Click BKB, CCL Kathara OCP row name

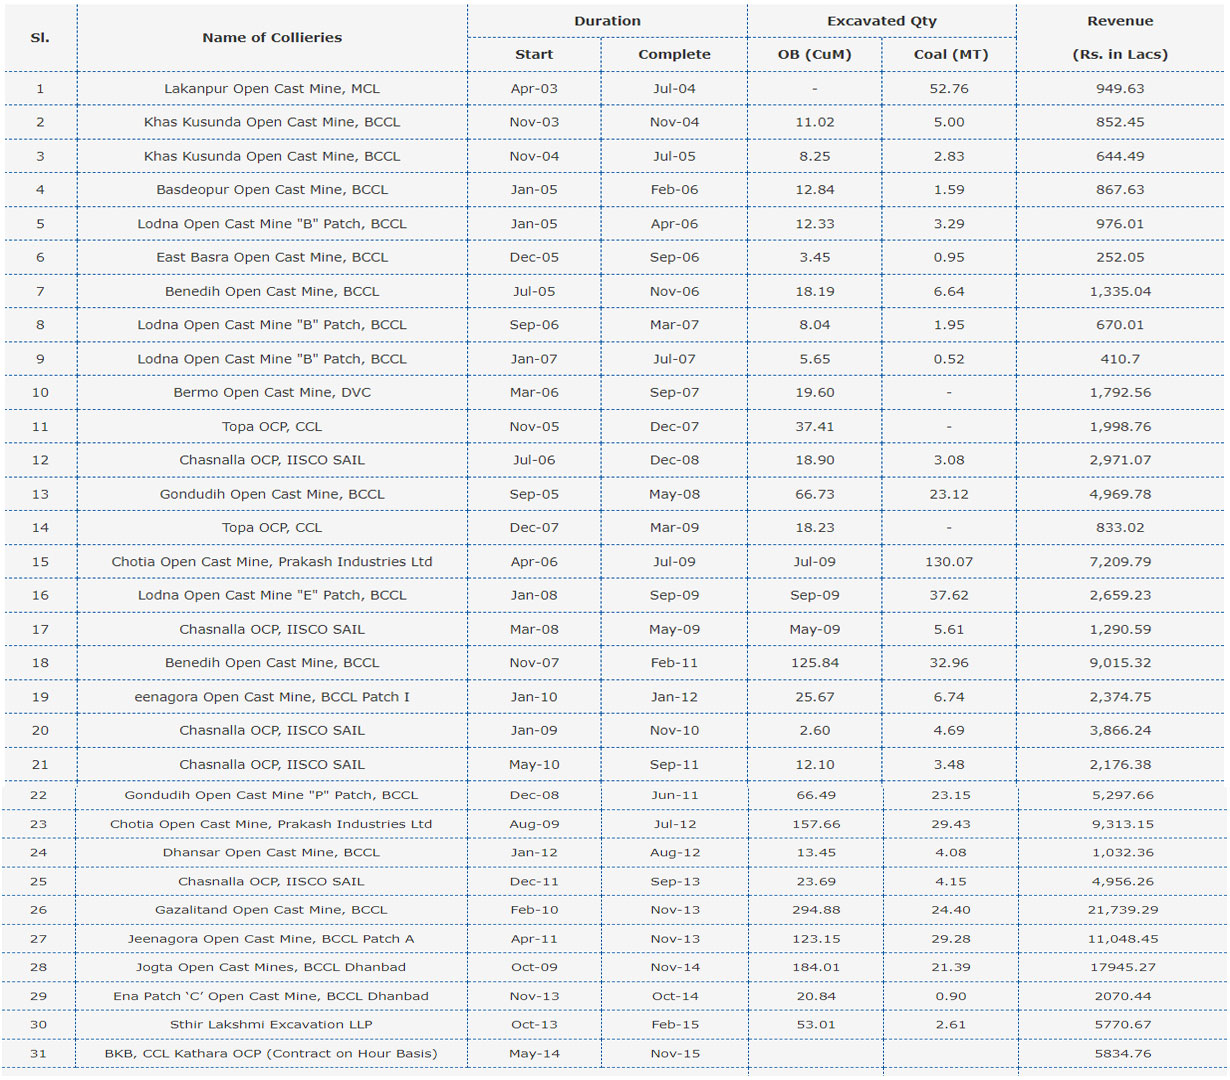pyautogui.click(x=271, y=1054)
